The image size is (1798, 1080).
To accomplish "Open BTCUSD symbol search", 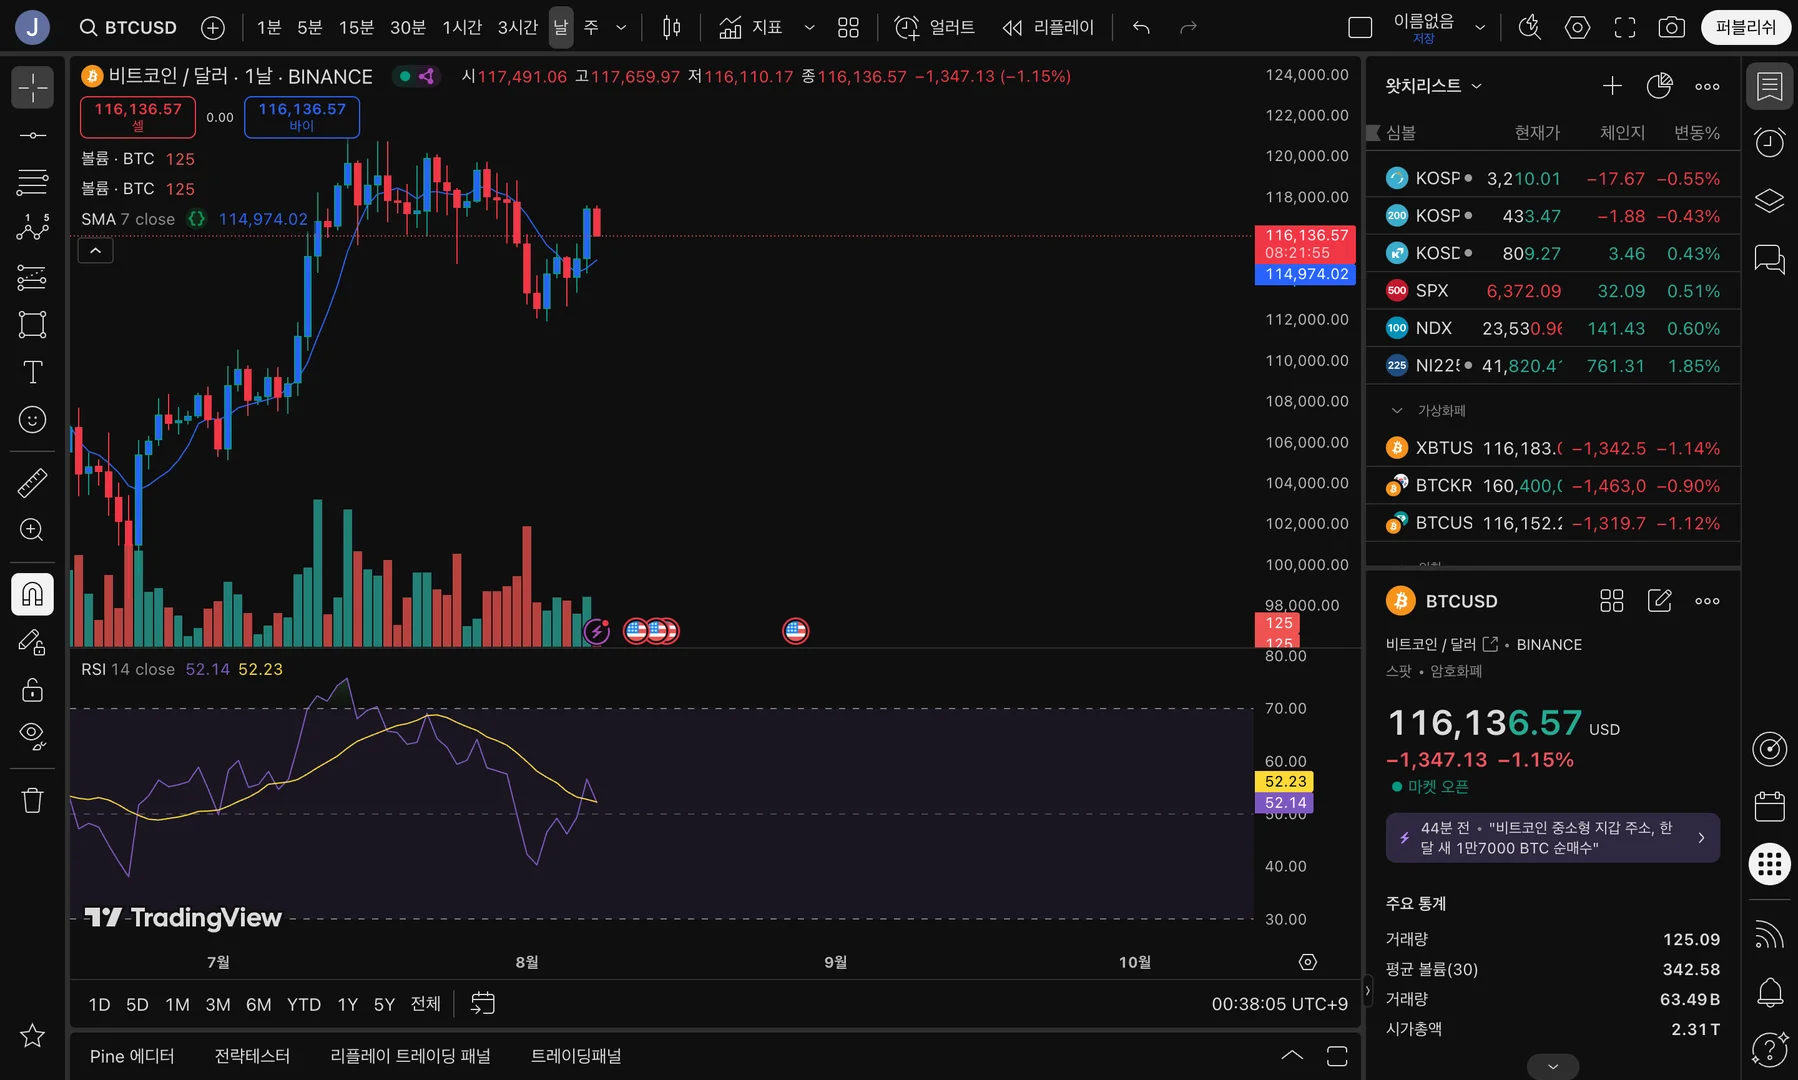I will [x=128, y=27].
